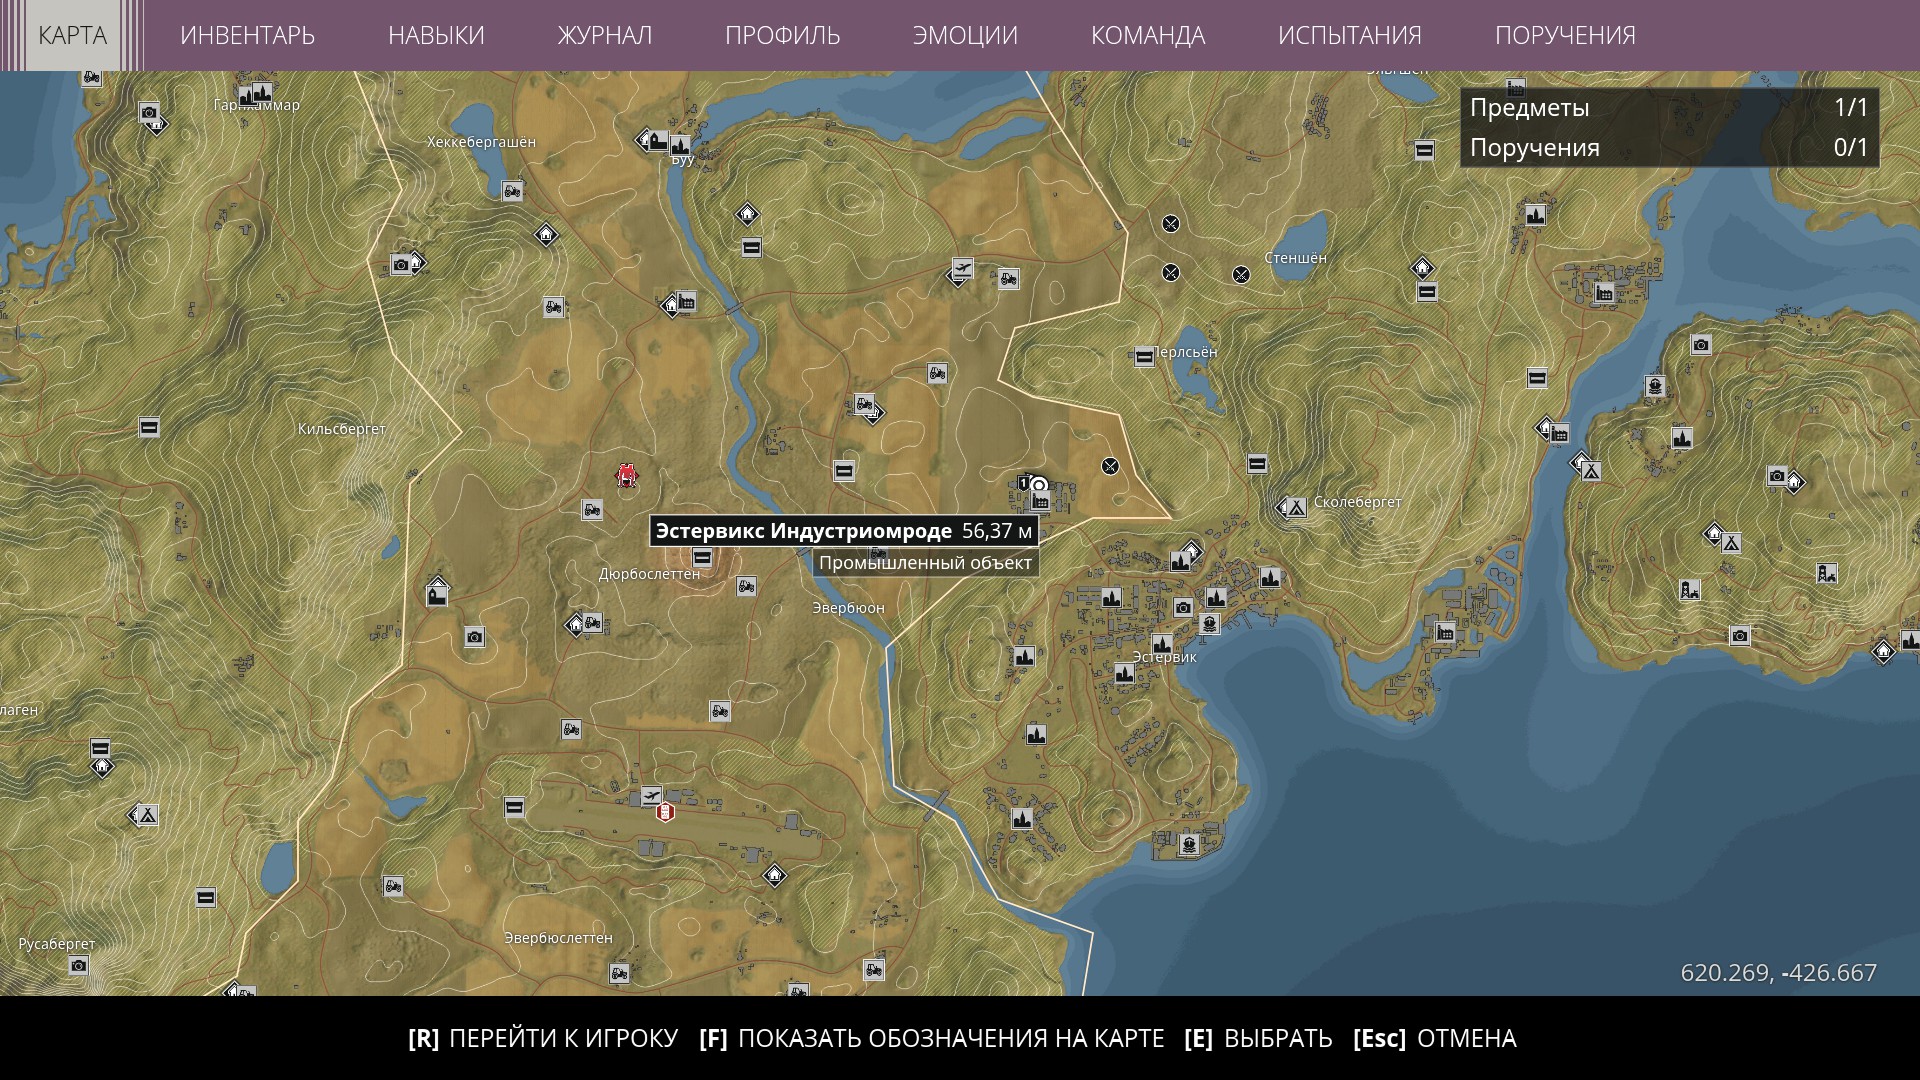Click the Эвербюон map label

(848, 608)
